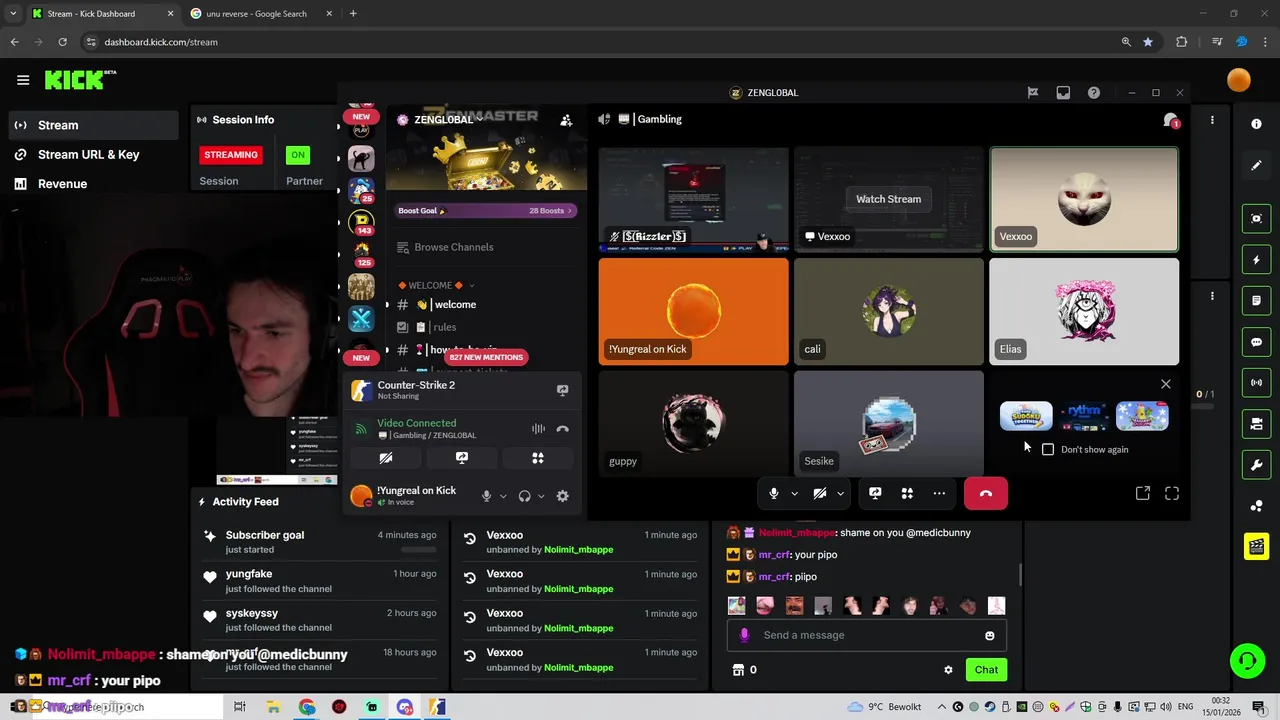The height and width of the screenshot is (720, 1280).
Task: Click the green Chat send button
Action: (x=986, y=670)
